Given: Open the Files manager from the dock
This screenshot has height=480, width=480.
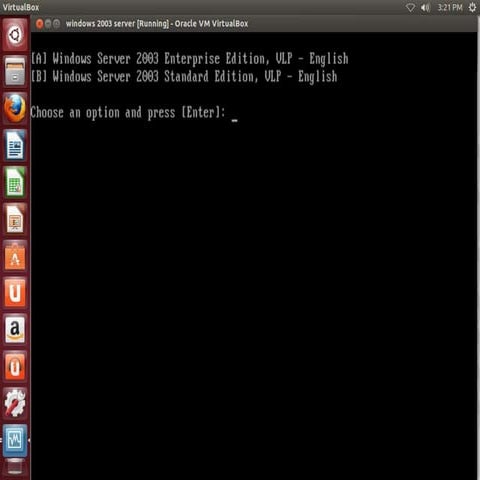Looking at the screenshot, I should [x=15, y=71].
